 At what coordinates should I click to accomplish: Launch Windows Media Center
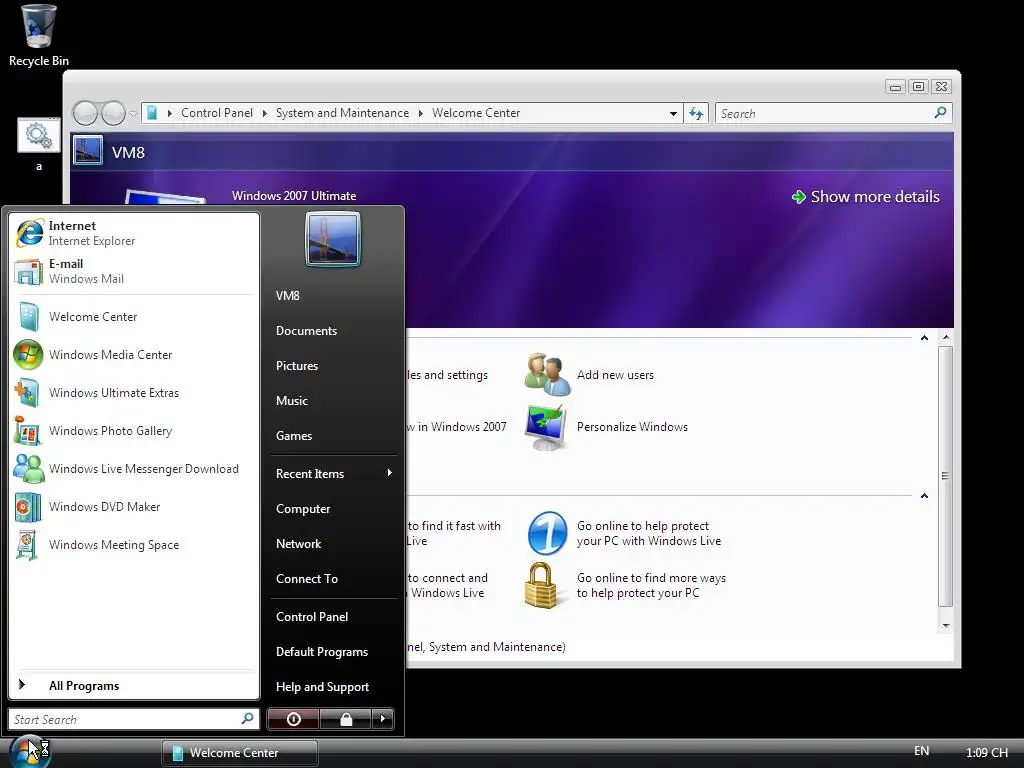pos(134,355)
